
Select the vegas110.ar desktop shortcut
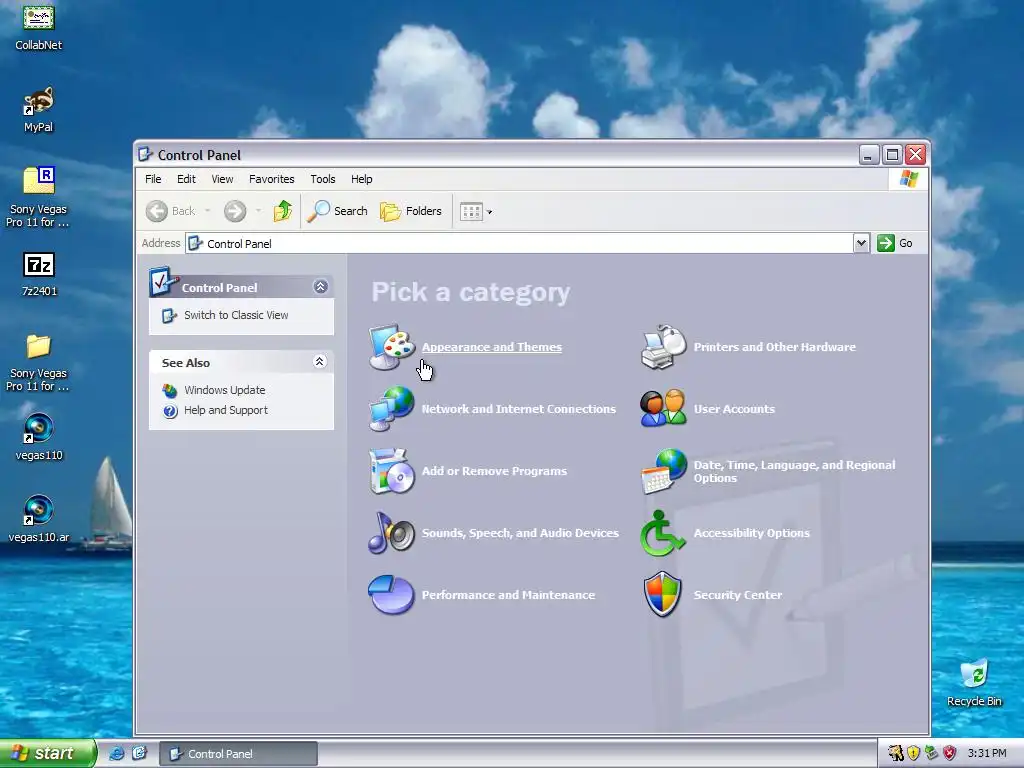coord(39,520)
